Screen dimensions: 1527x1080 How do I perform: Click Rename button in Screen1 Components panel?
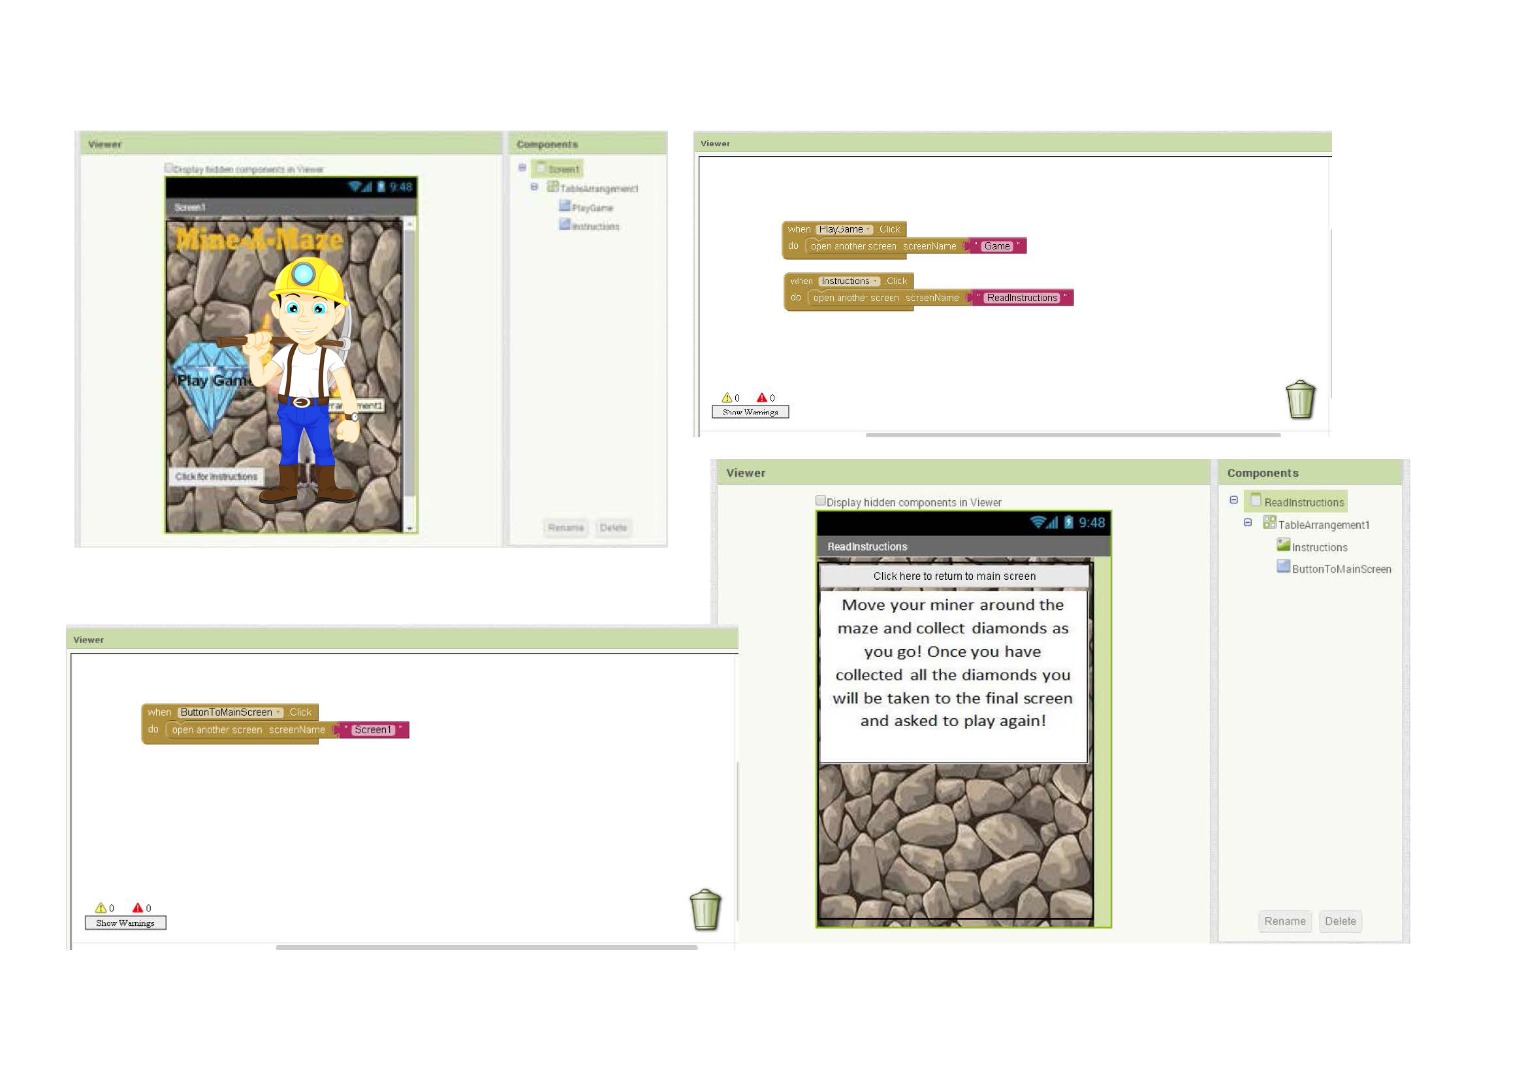click(566, 527)
